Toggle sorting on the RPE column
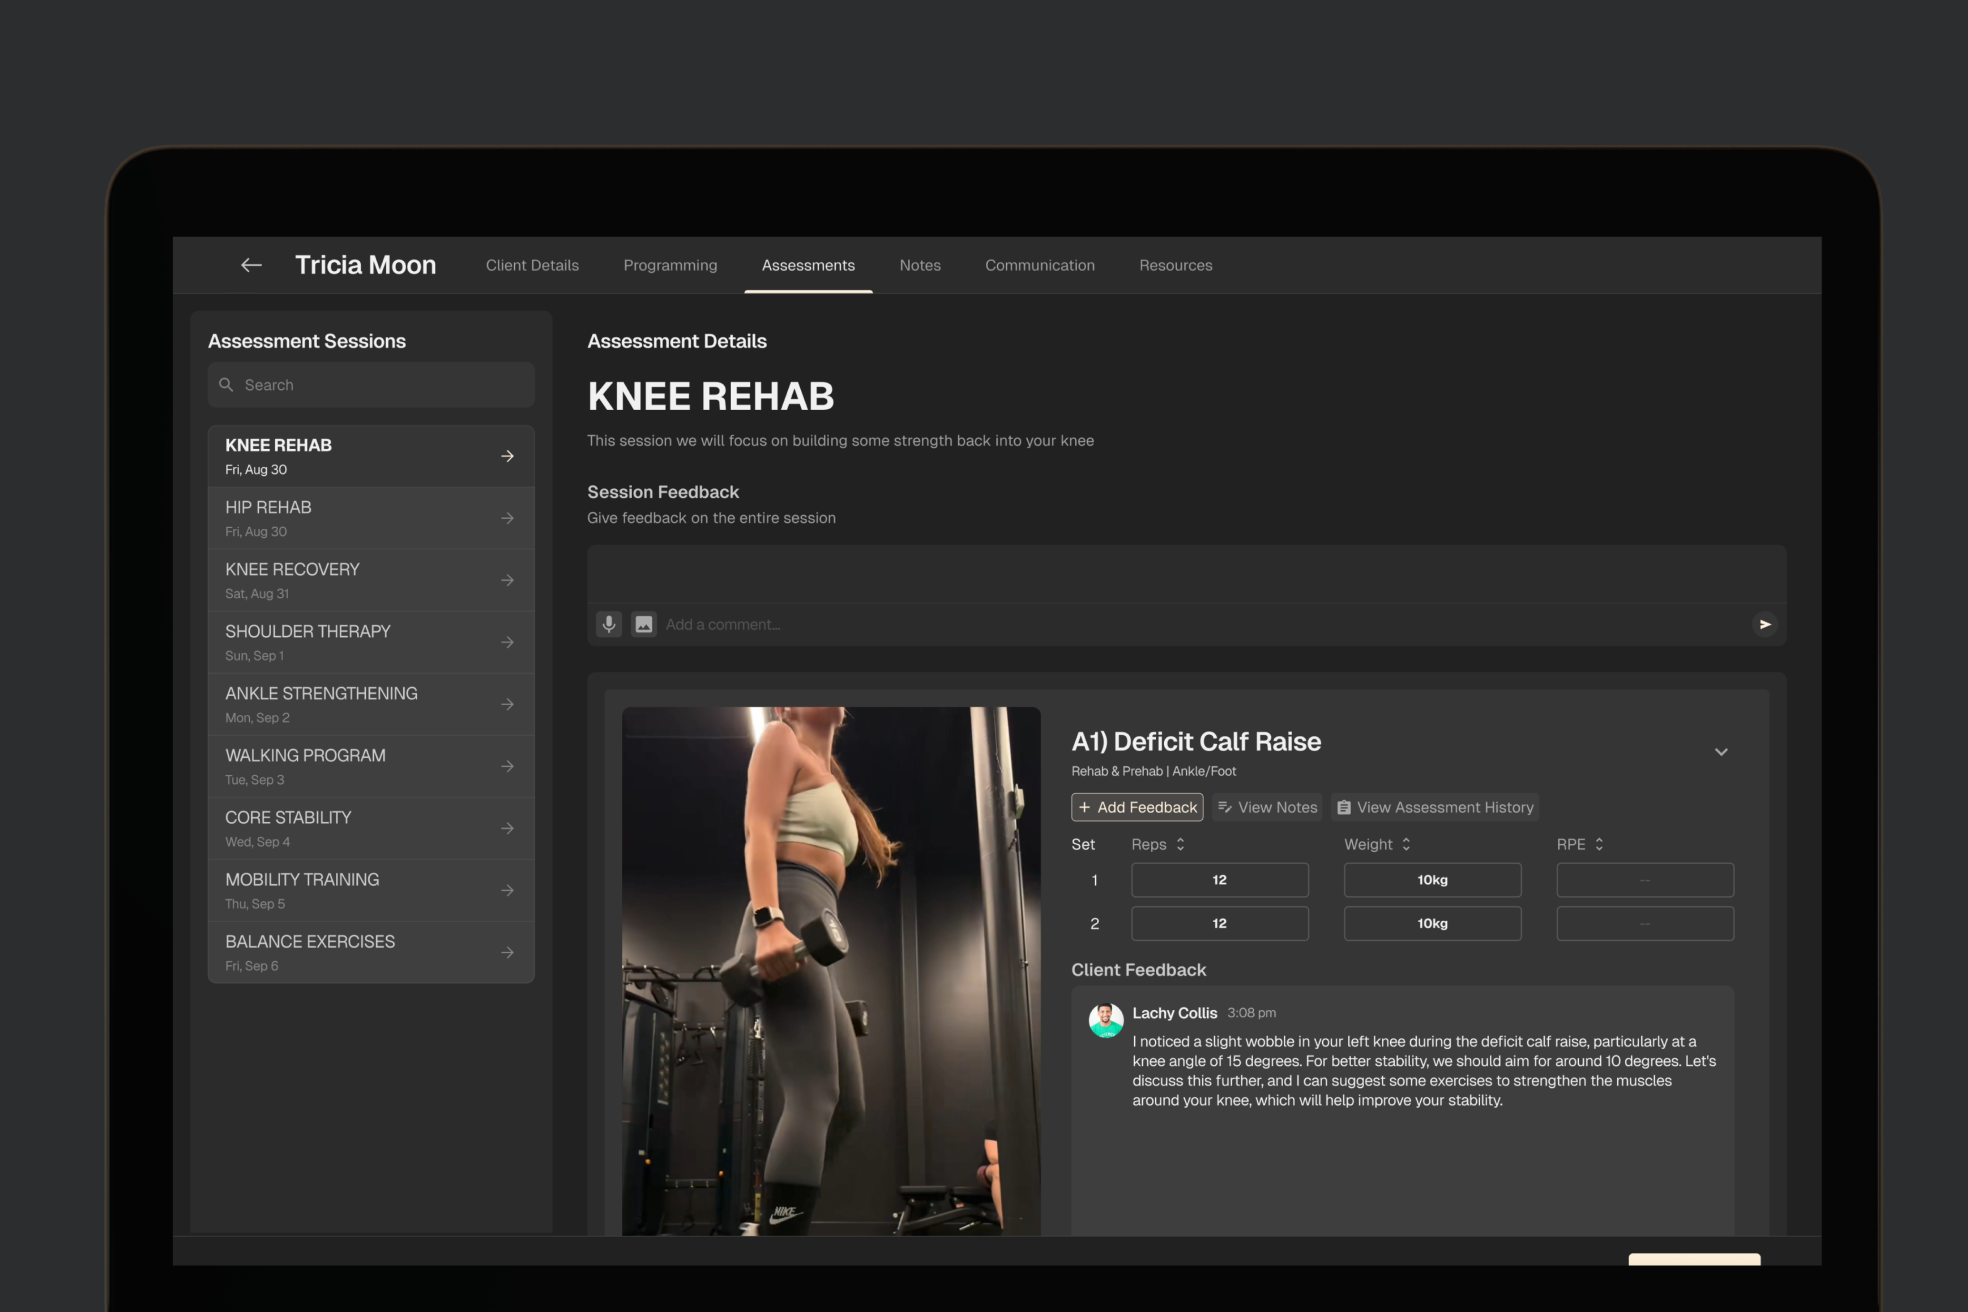Screen dimensions: 1968x1312 pyautogui.click(x=1599, y=844)
